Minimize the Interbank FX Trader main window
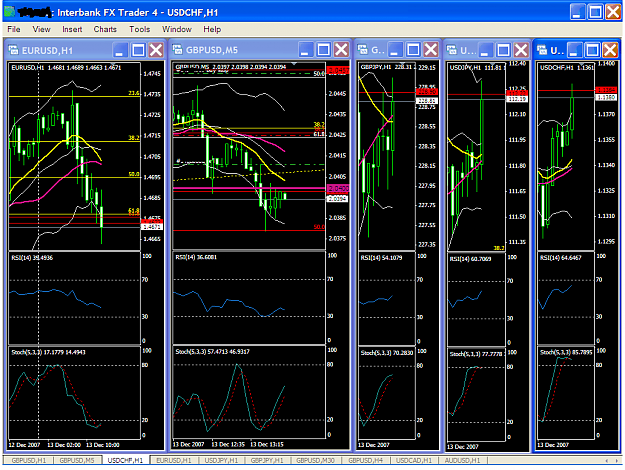Screen dimensions: 625x470 [x=577, y=12]
